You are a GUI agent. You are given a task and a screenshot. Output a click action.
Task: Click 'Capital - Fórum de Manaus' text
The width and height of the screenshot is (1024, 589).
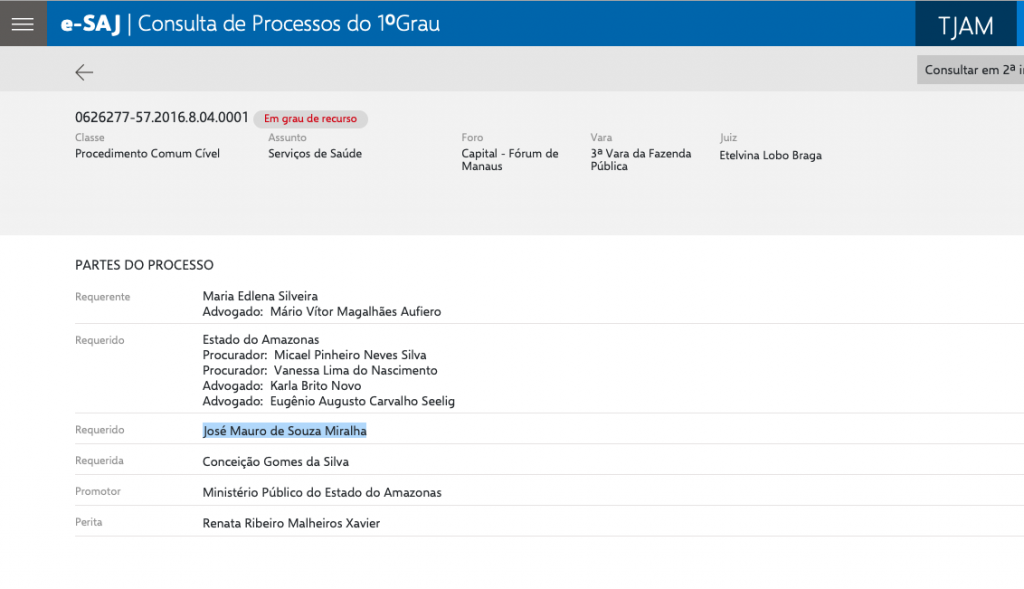pos(509,159)
